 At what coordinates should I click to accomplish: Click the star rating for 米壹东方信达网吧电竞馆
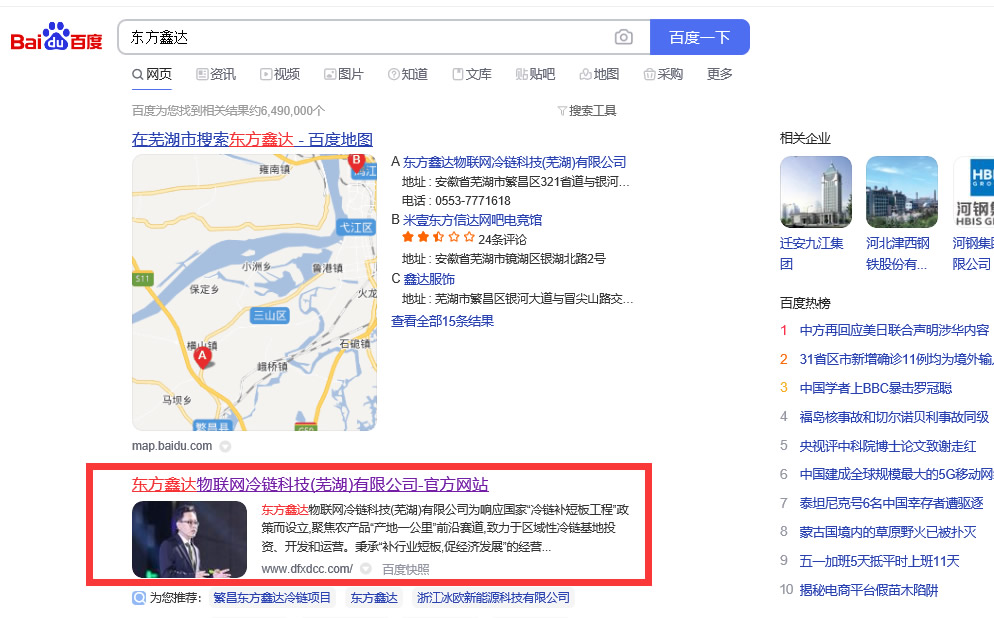(x=438, y=238)
